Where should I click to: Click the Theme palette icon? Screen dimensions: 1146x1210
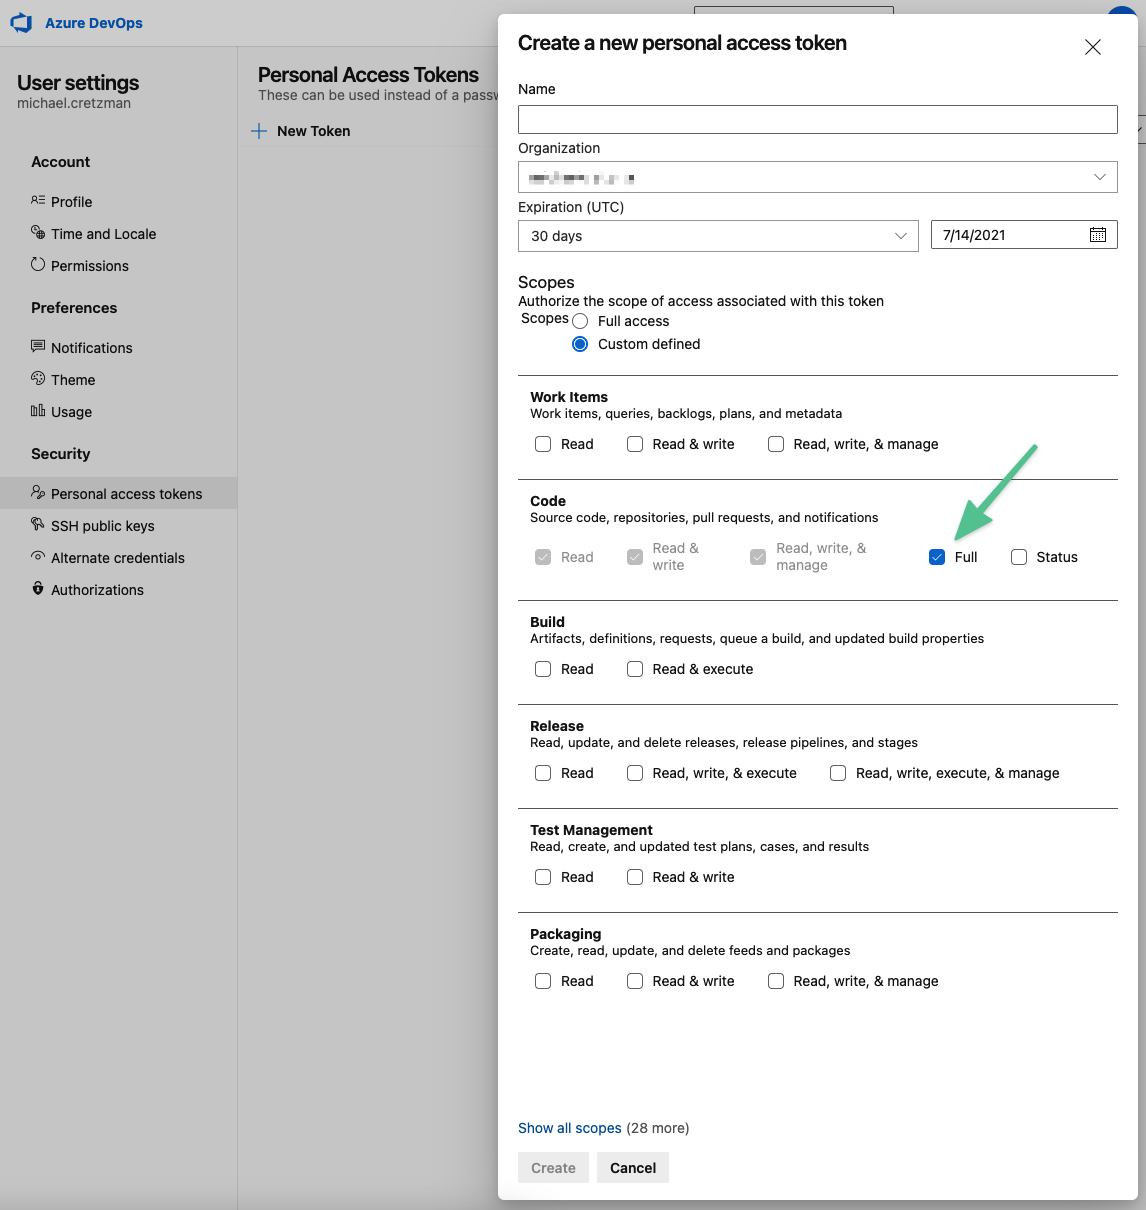[38, 379]
